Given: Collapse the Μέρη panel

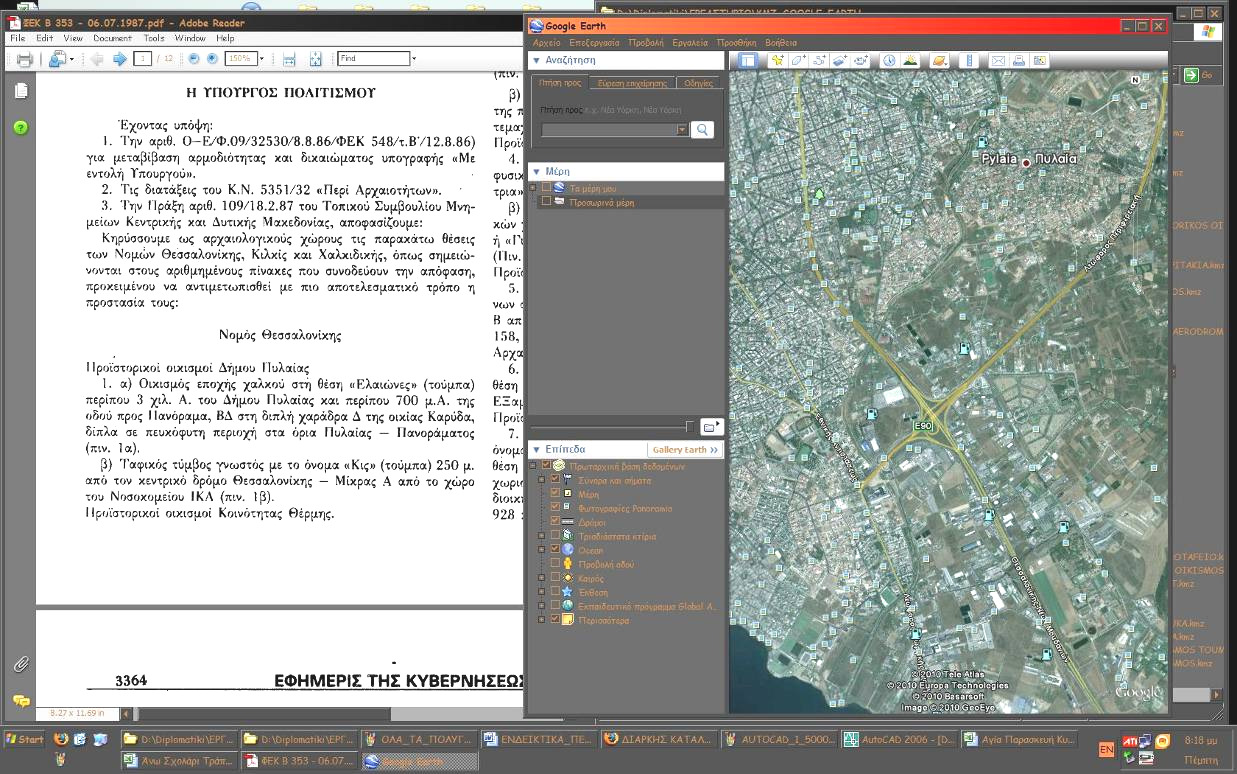Looking at the screenshot, I should [x=537, y=171].
